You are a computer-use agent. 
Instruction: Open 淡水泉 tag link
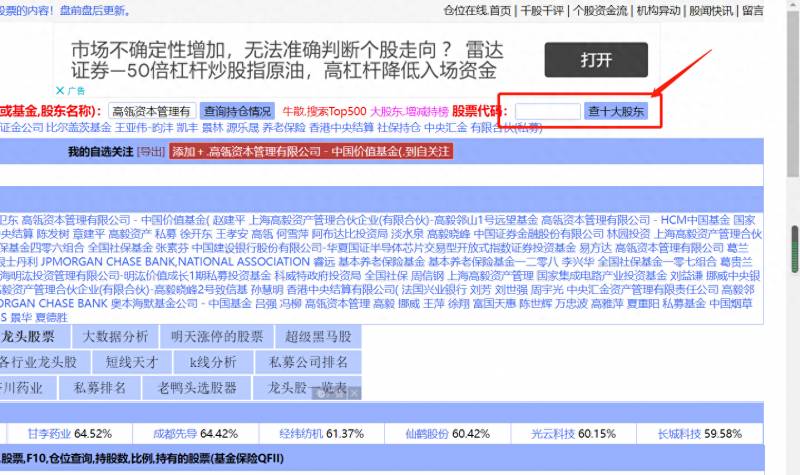click(407, 234)
